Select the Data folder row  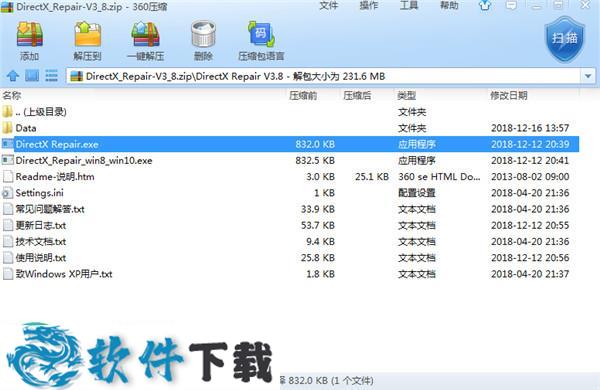coord(290,128)
